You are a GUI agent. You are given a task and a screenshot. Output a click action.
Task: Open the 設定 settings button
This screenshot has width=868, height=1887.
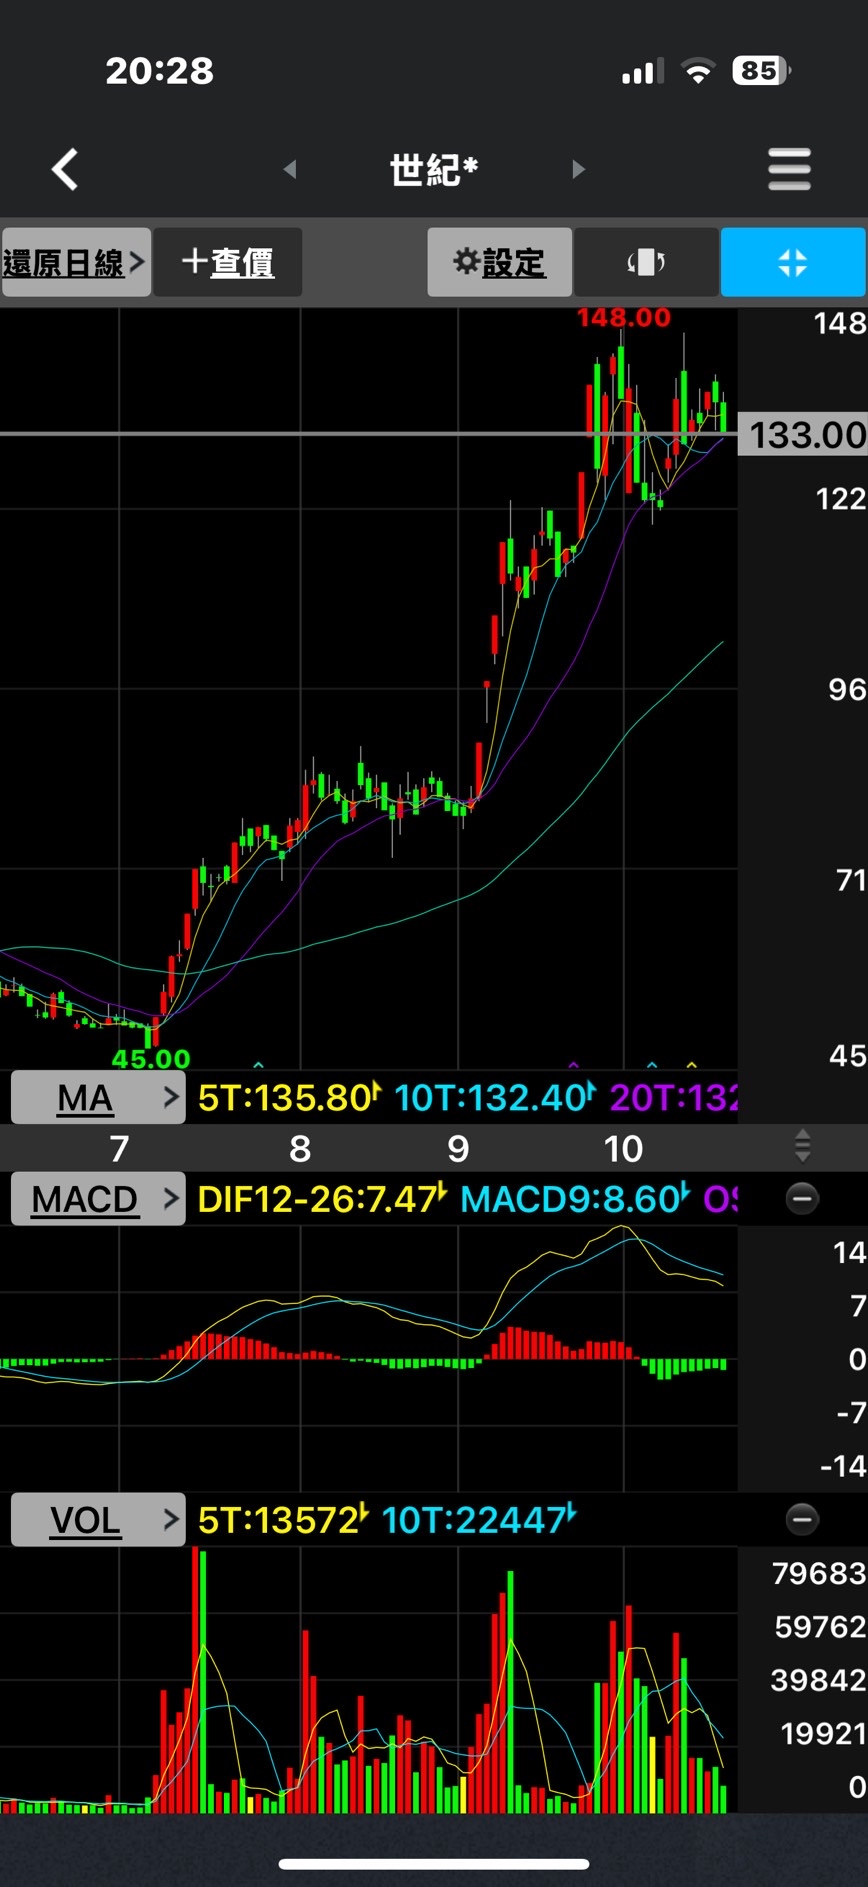click(x=500, y=262)
